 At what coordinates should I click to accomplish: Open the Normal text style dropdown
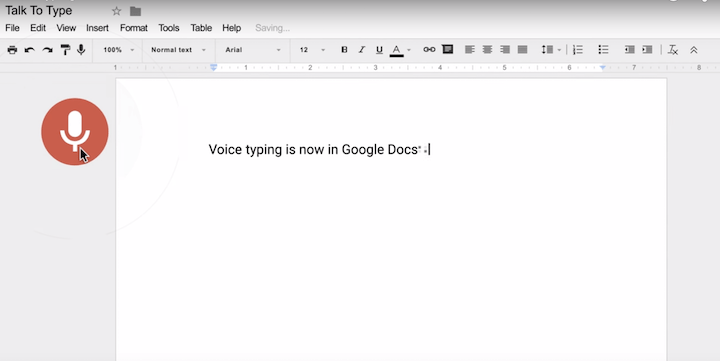coord(178,50)
